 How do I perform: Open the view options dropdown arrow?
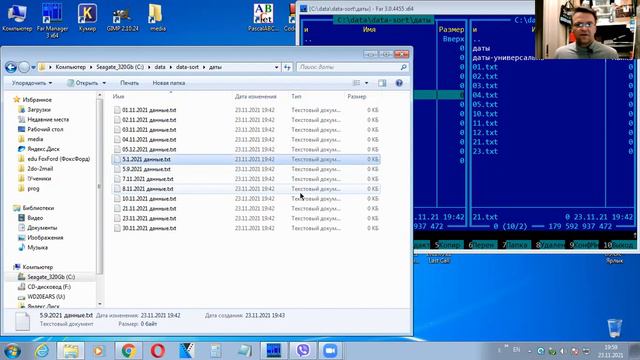point(366,83)
